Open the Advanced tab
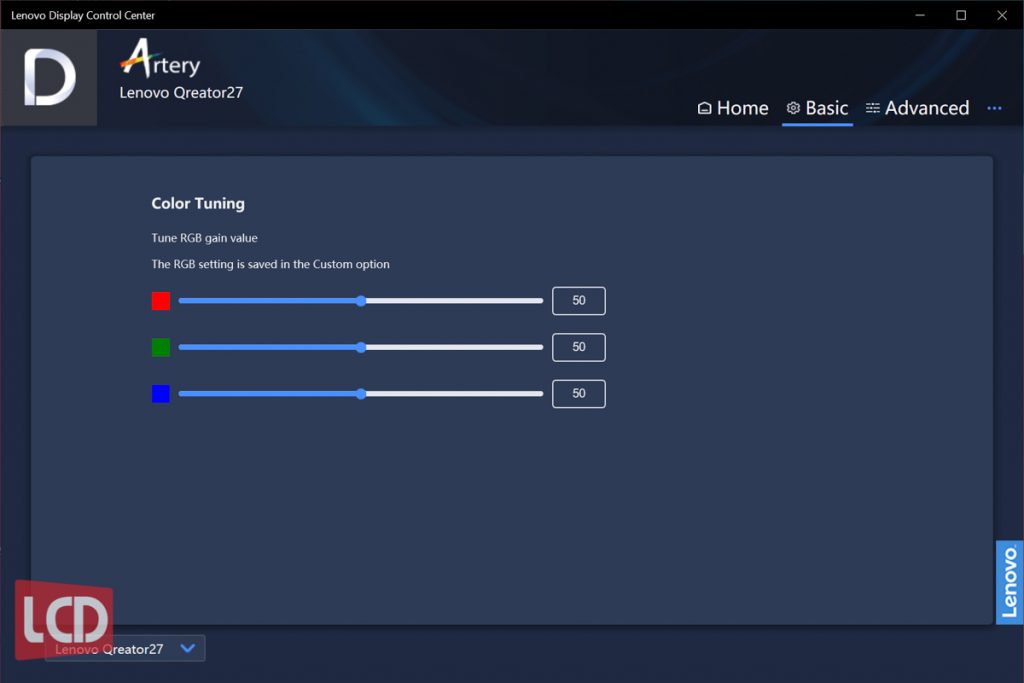1024x683 pixels. click(917, 108)
